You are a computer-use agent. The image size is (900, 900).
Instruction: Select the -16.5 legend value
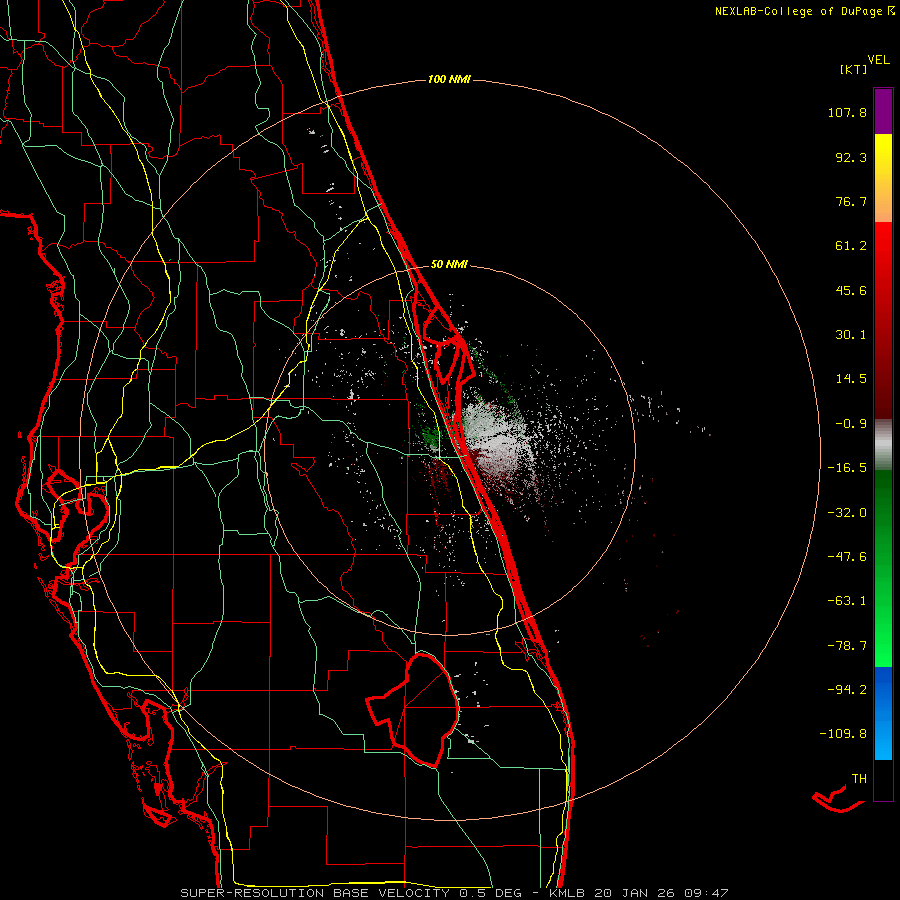(847, 468)
